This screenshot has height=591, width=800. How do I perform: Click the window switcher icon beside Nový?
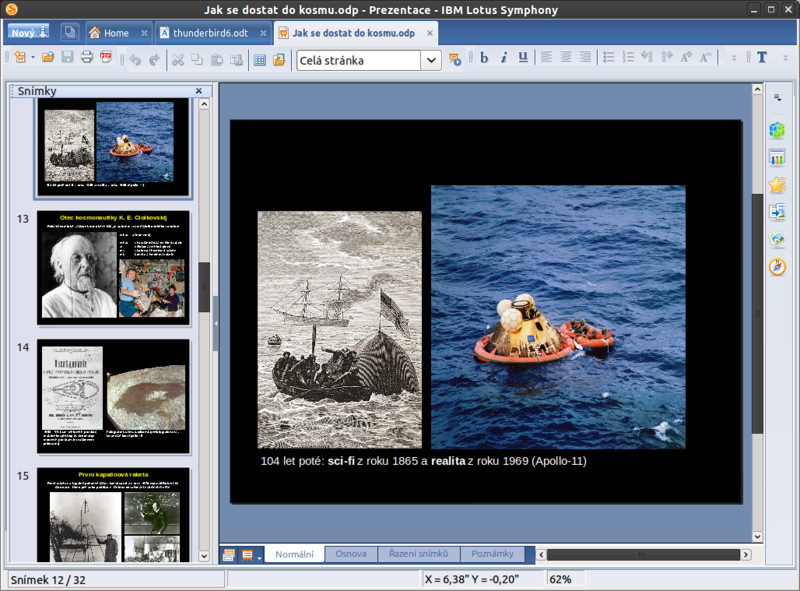[x=70, y=33]
